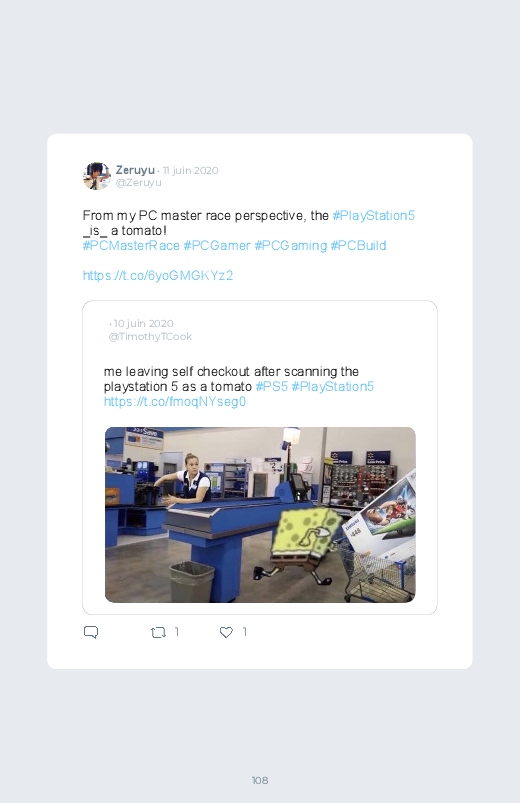Open the #PS5 hashtag in quoted tweet
Viewport: 520px width, 803px height.
click(272, 387)
